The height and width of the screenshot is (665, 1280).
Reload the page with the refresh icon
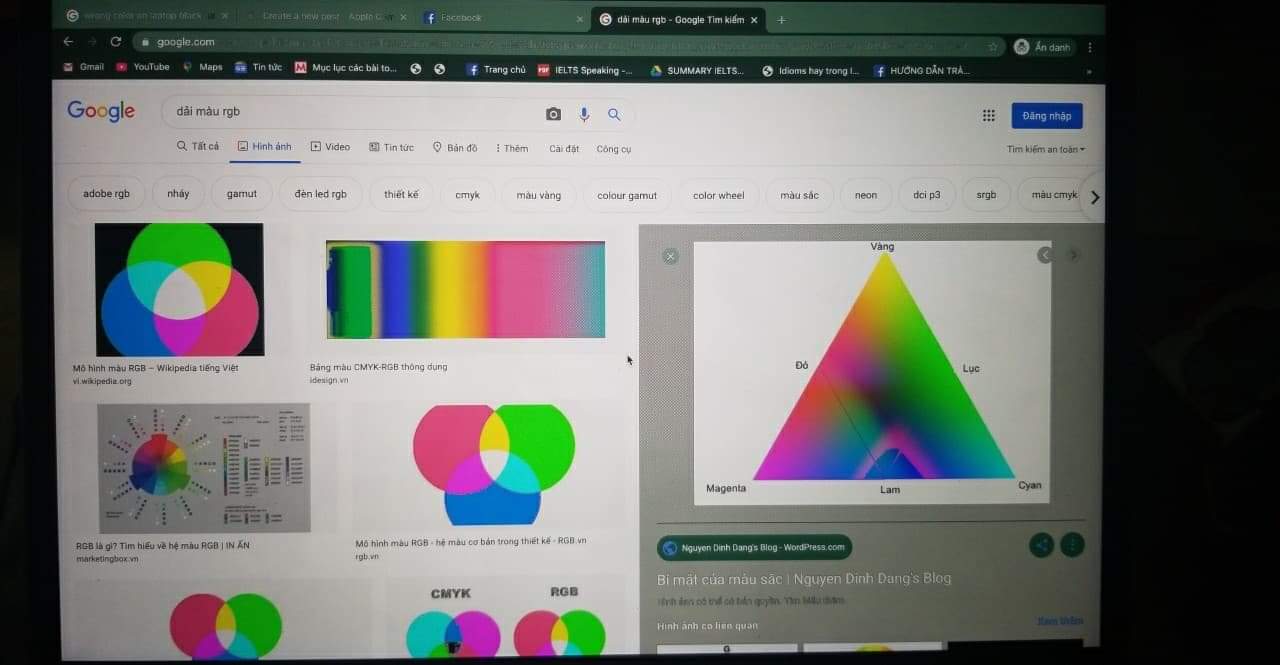click(x=115, y=42)
